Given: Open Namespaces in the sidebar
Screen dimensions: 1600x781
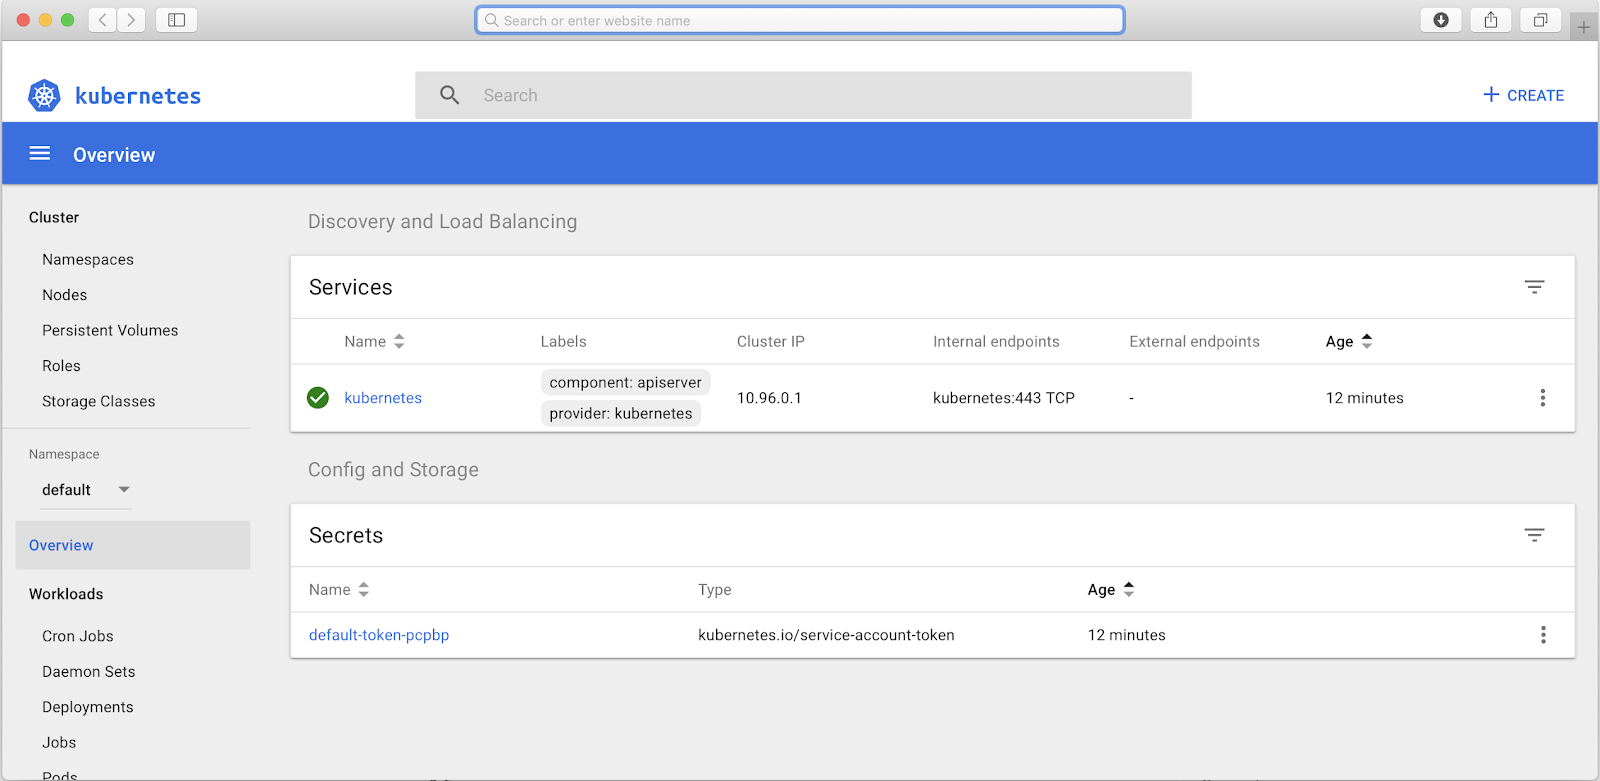Looking at the screenshot, I should [x=88, y=259].
